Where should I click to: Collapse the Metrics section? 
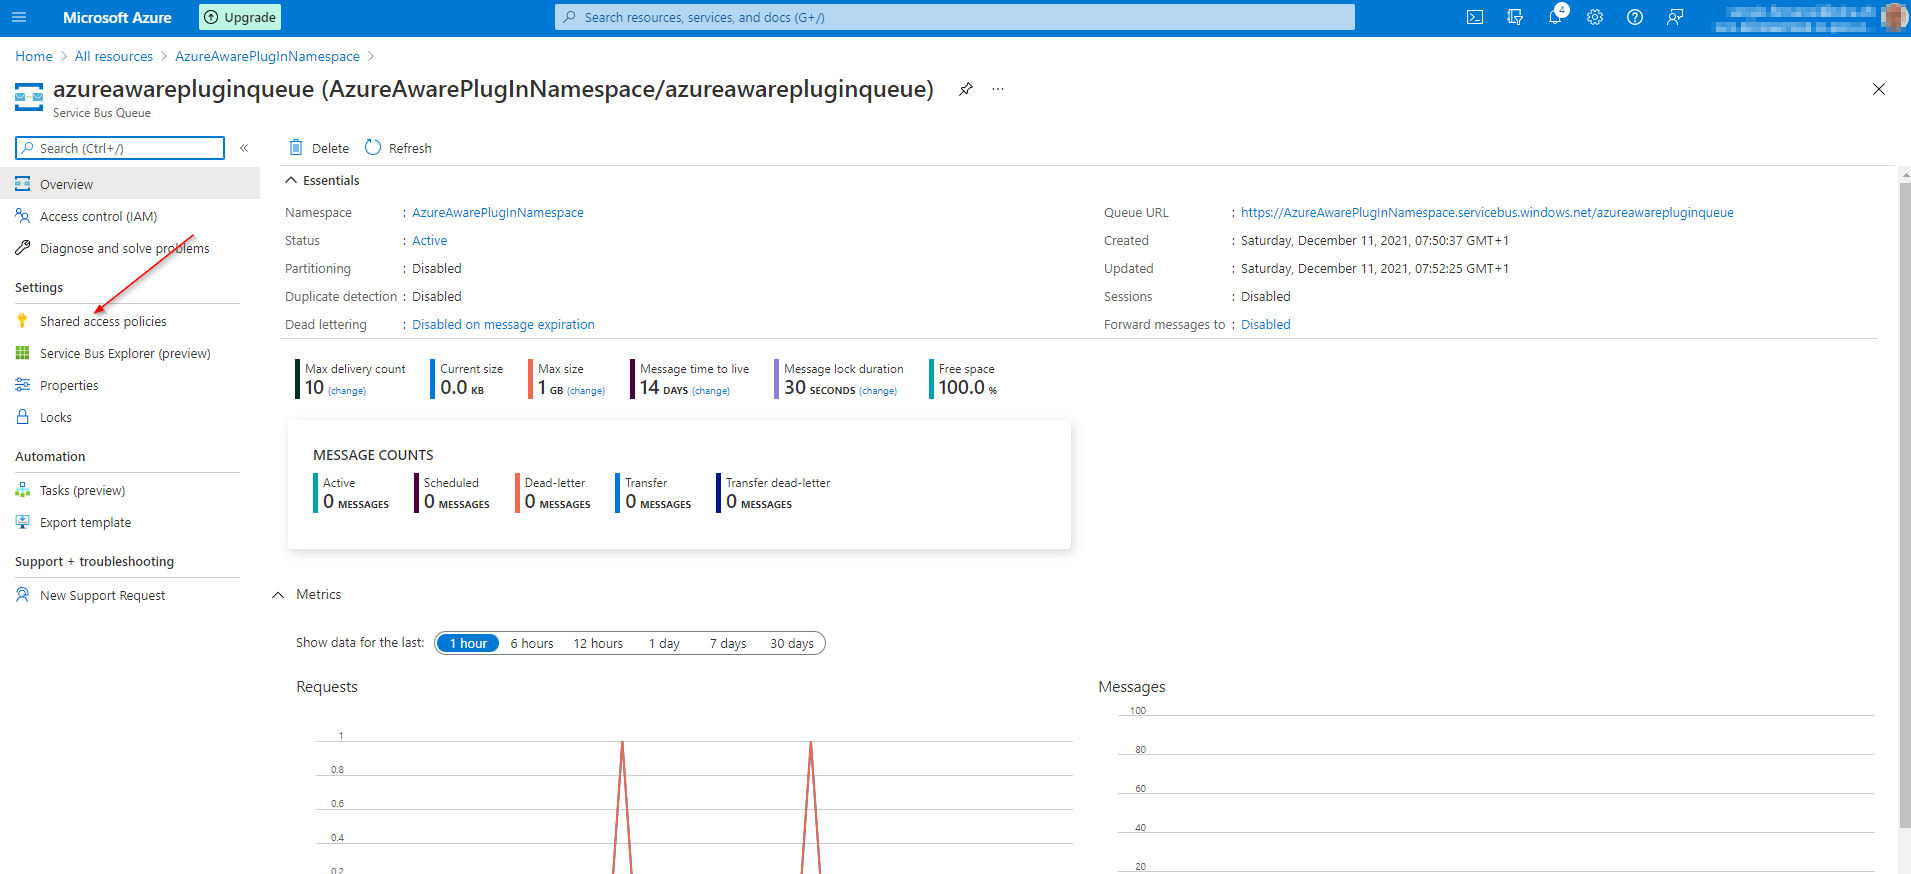(x=278, y=594)
